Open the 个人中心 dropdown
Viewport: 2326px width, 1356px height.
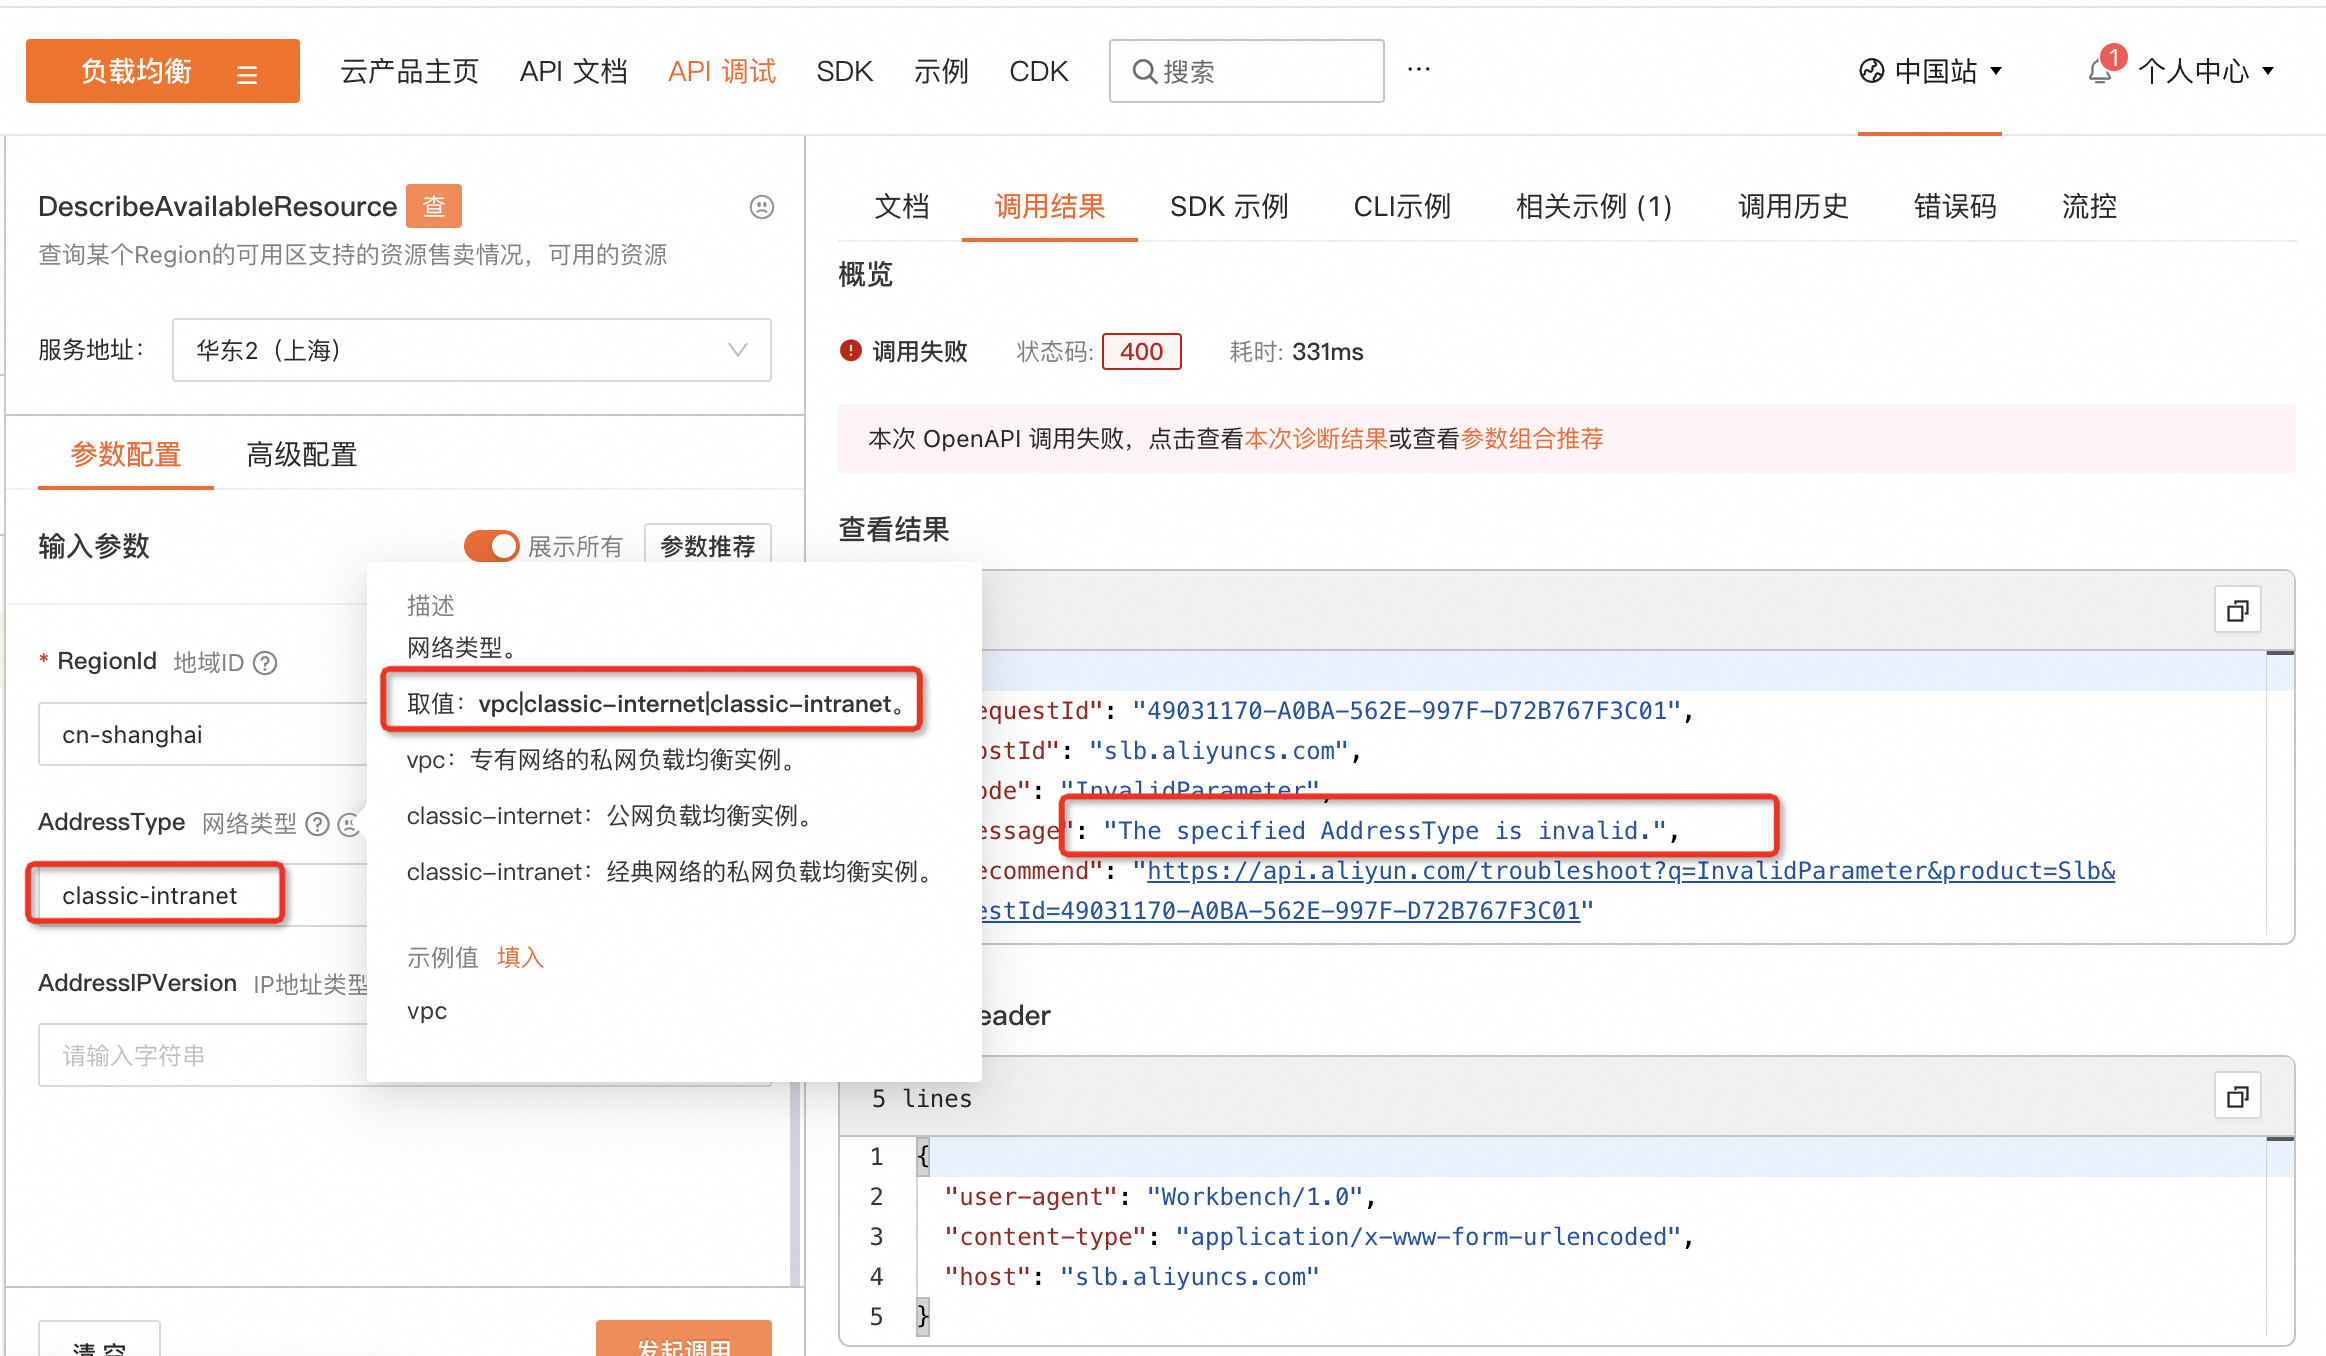coord(2206,71)
